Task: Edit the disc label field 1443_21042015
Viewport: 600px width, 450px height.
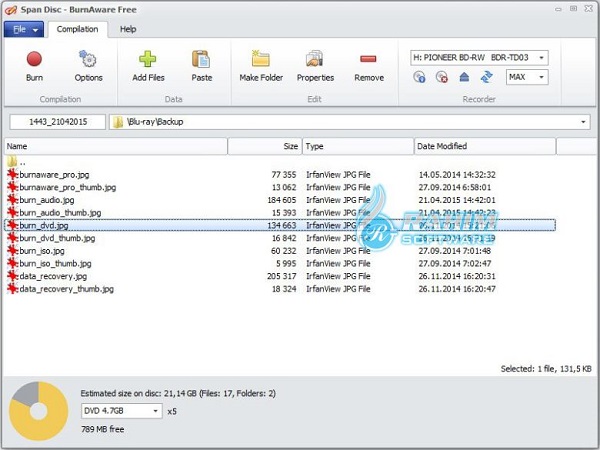Action: (x=58, y=122)
